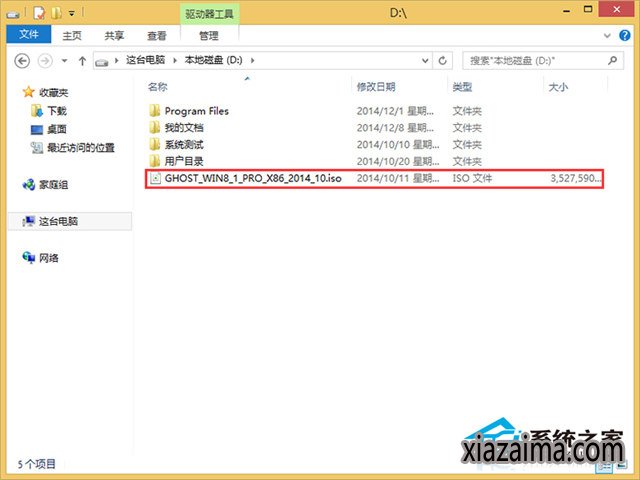Expand the chevron before 这台电脑 in path
640x480 pixels.
point(117,60)
